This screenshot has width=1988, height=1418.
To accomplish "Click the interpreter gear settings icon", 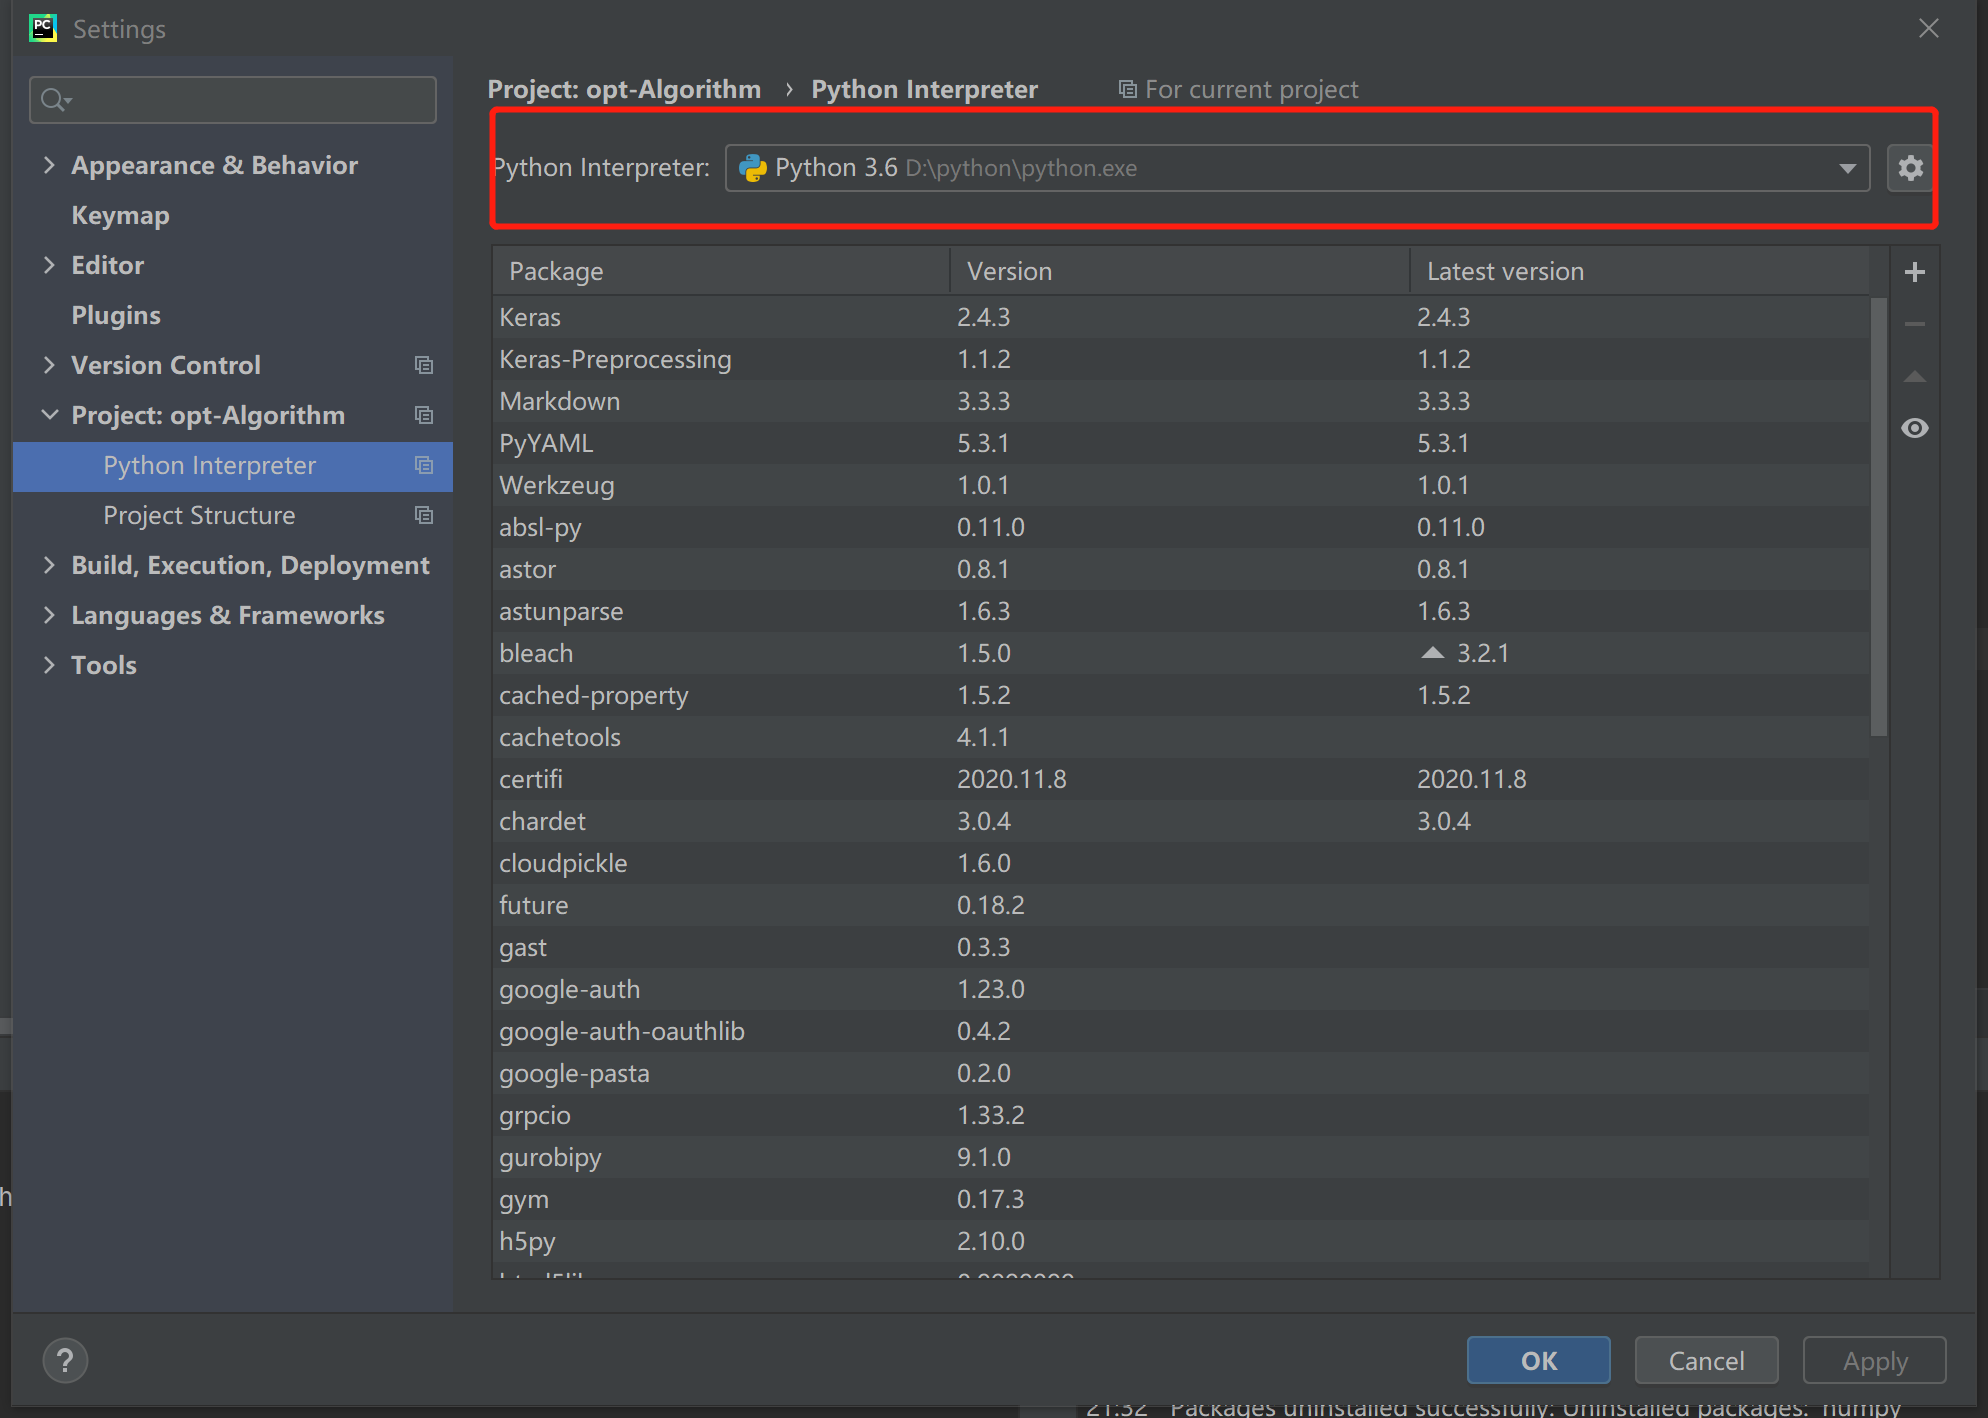I will coord(1910,168).
